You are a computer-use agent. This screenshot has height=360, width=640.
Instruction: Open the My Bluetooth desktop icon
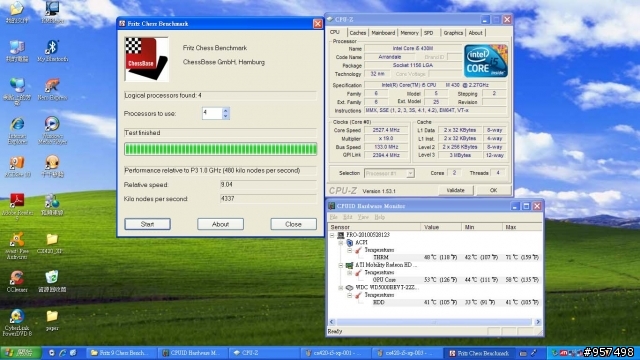pos(52,51)
